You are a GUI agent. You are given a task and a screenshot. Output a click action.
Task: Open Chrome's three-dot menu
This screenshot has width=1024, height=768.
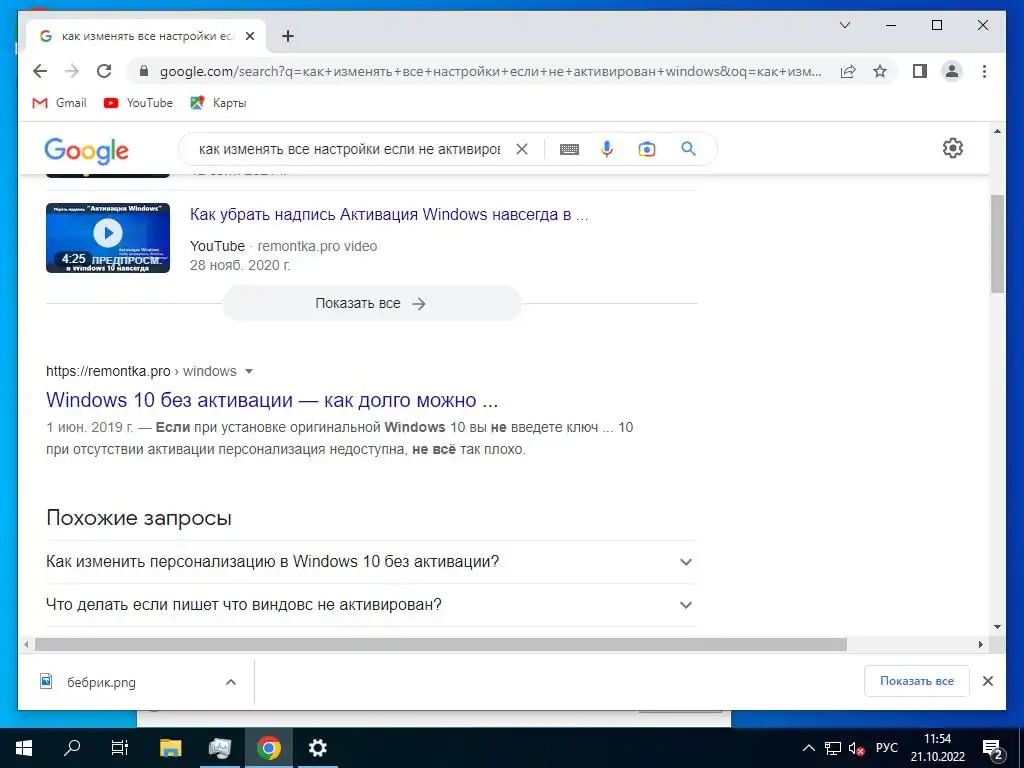click(x=984, y=71)
